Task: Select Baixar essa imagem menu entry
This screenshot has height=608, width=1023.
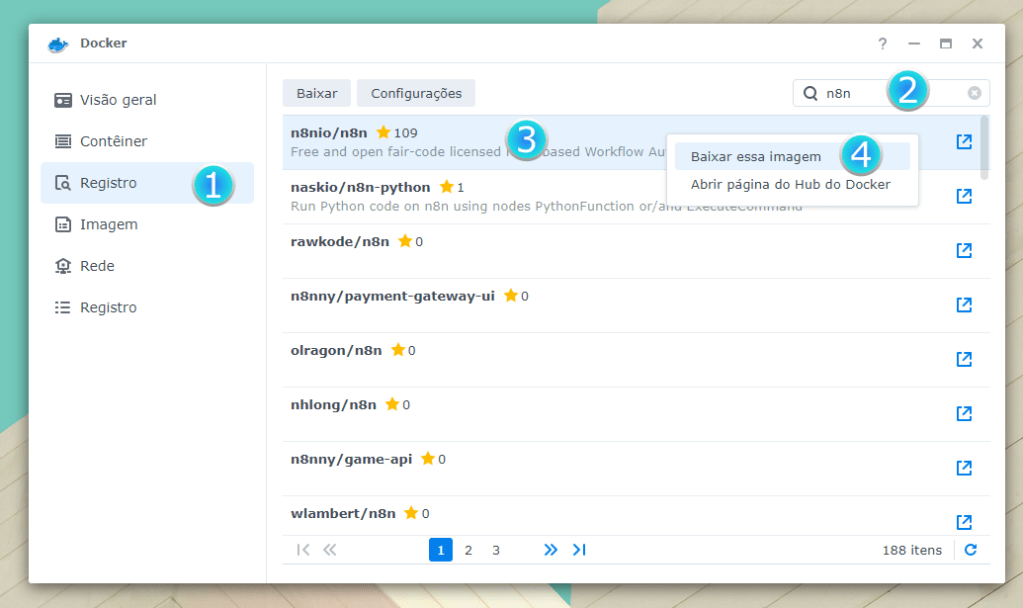Action: coord(756,157)
